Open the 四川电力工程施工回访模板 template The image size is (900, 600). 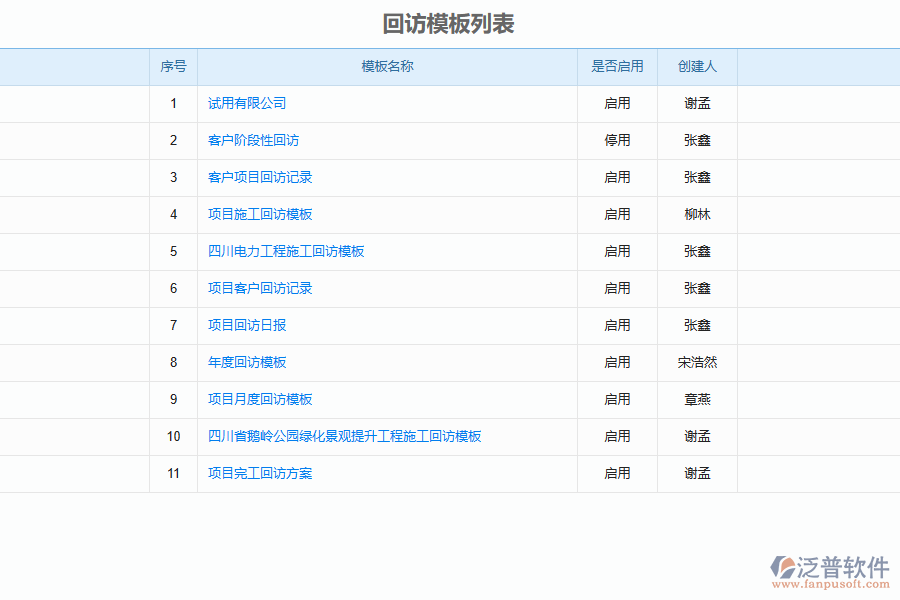[285, 251]
